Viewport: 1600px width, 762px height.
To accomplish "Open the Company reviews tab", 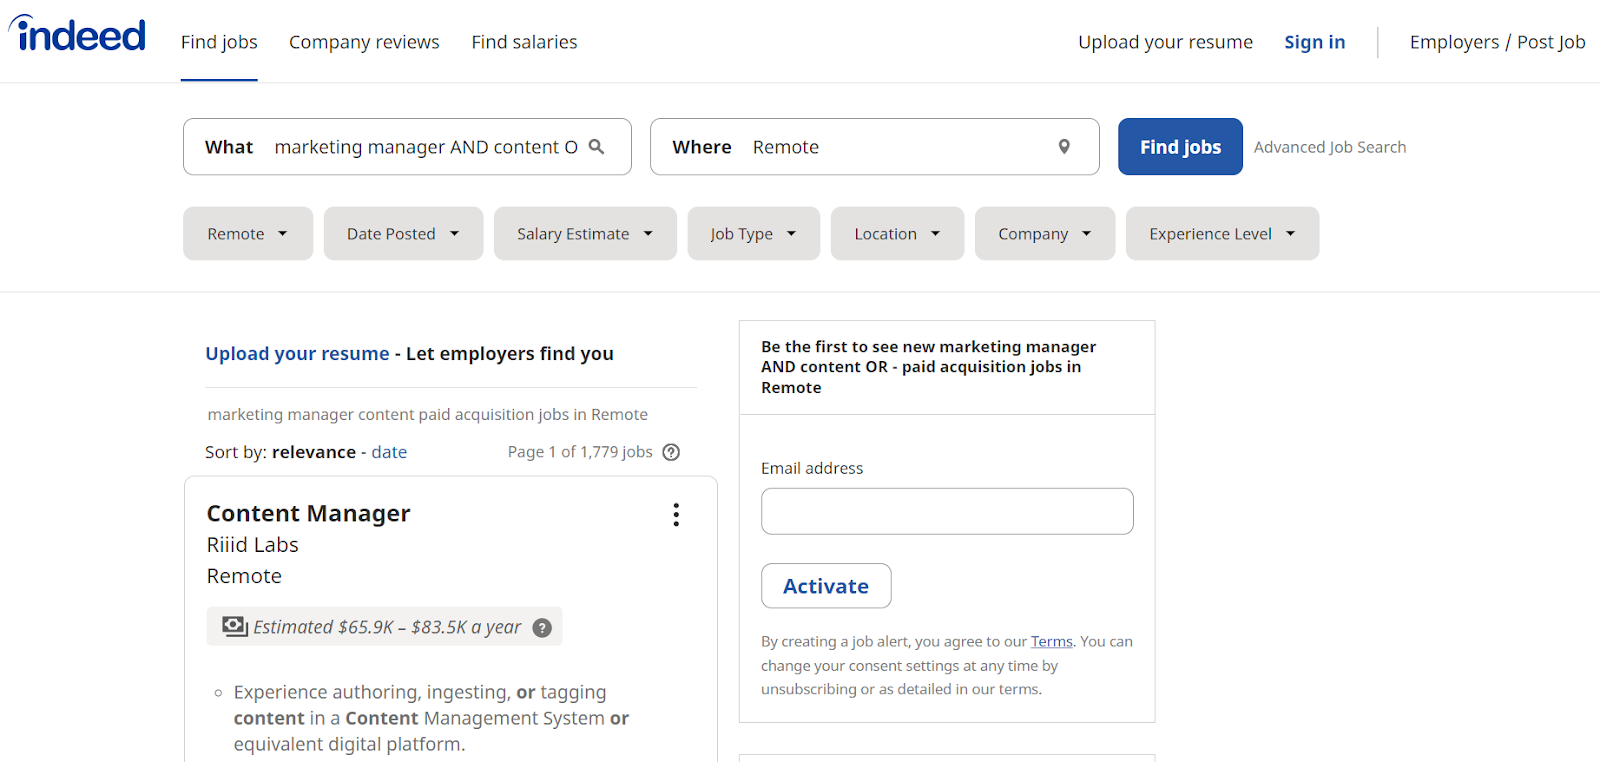I will pos(364,42).
